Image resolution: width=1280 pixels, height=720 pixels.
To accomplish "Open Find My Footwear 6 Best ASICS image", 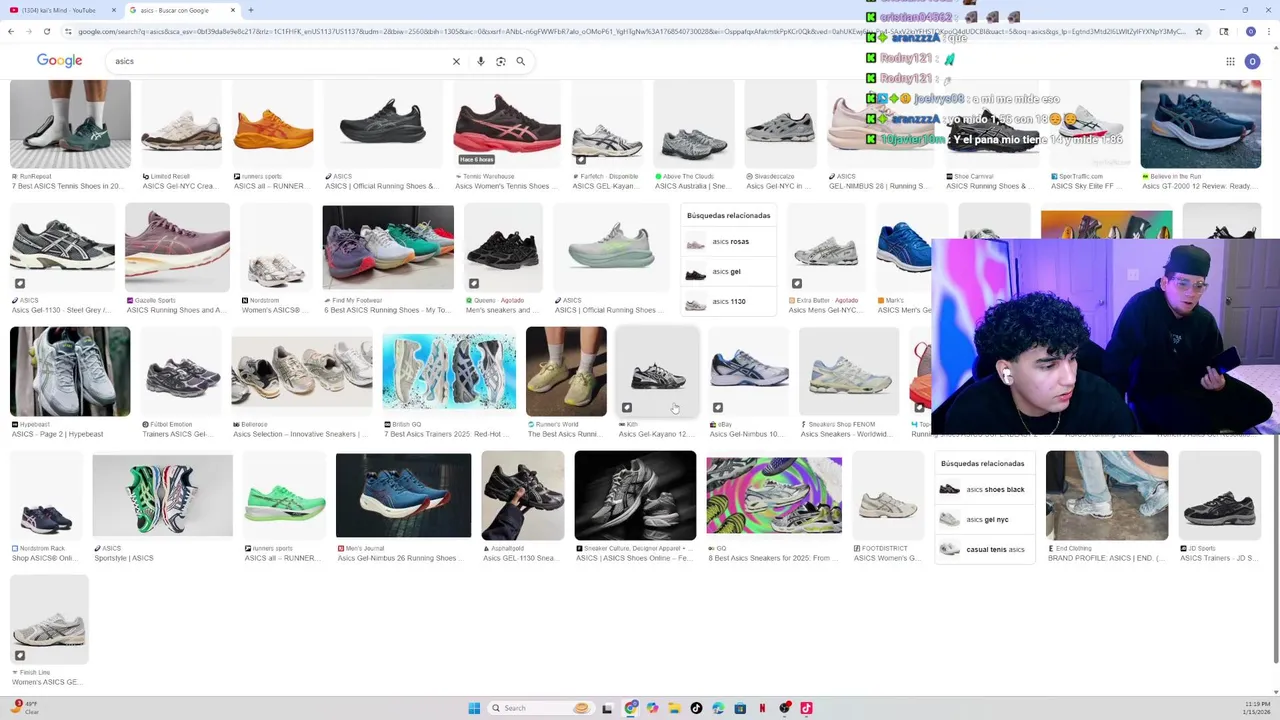I will point(388,247).
